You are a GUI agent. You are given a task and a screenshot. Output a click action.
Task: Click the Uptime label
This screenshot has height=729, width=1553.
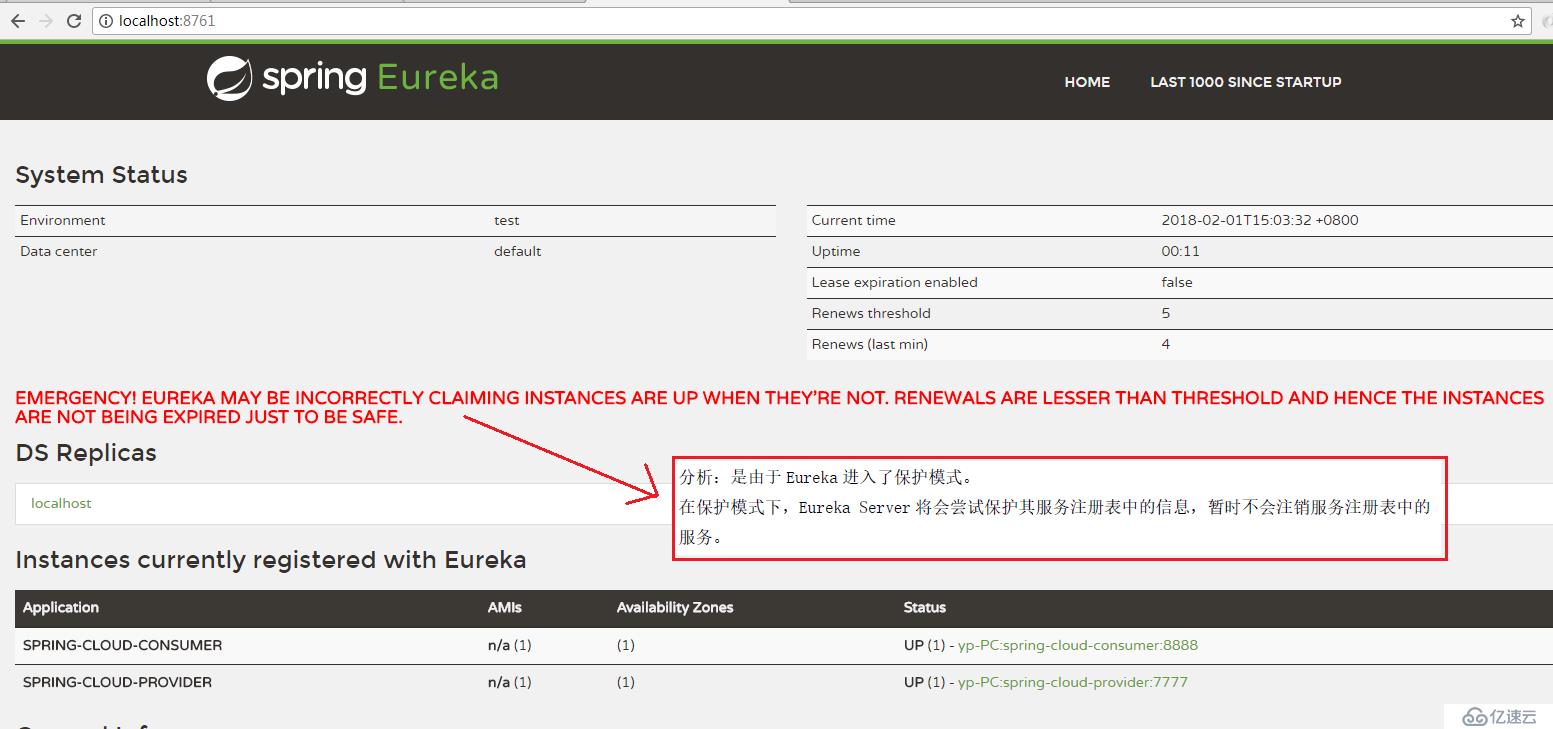835,251
